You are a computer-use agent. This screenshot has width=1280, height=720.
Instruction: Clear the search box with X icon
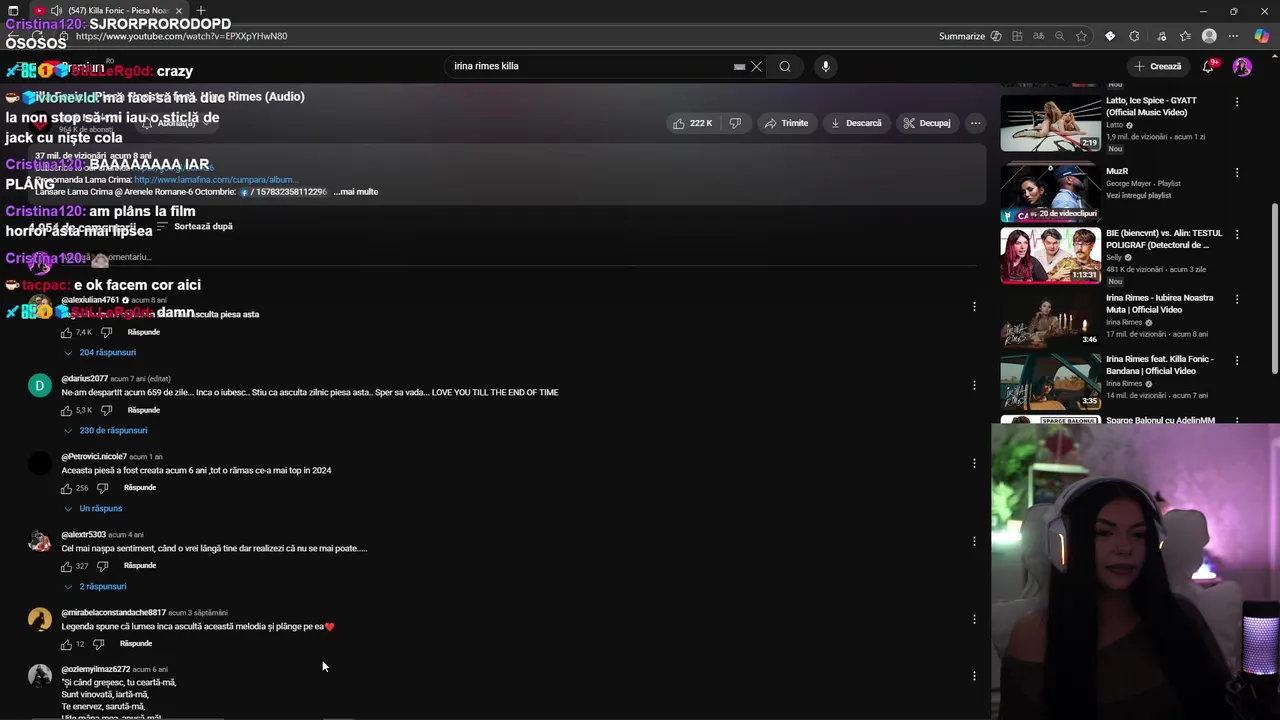(x=756, y=66)
